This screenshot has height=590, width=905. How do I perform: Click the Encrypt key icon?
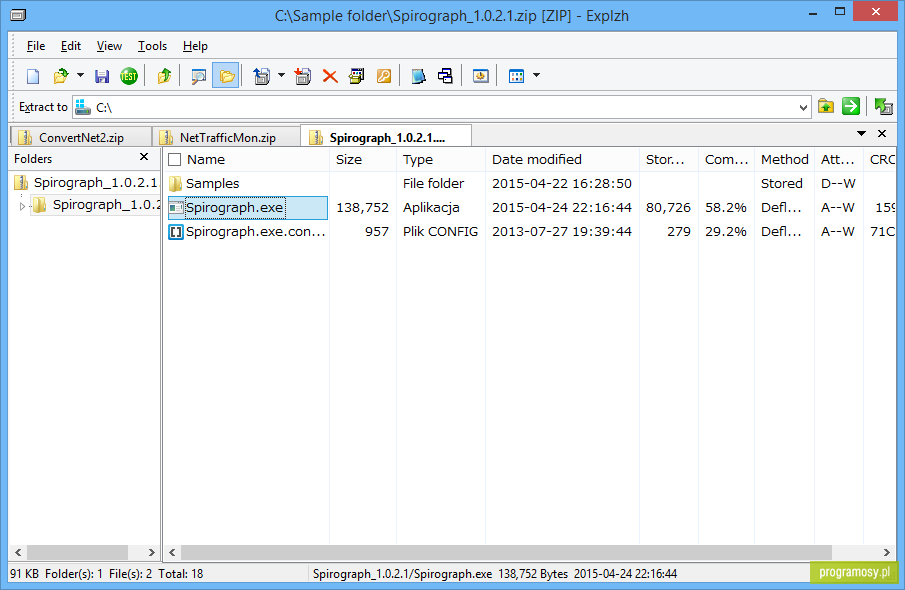click(384, 76)
